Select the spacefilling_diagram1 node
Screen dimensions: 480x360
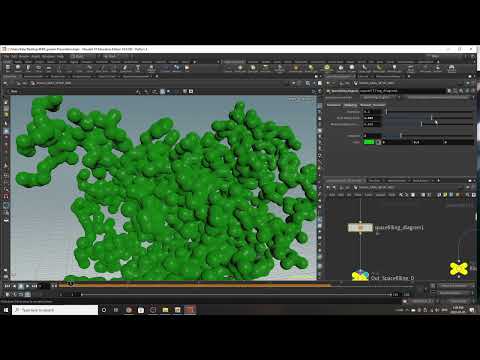tap(360, 228)
